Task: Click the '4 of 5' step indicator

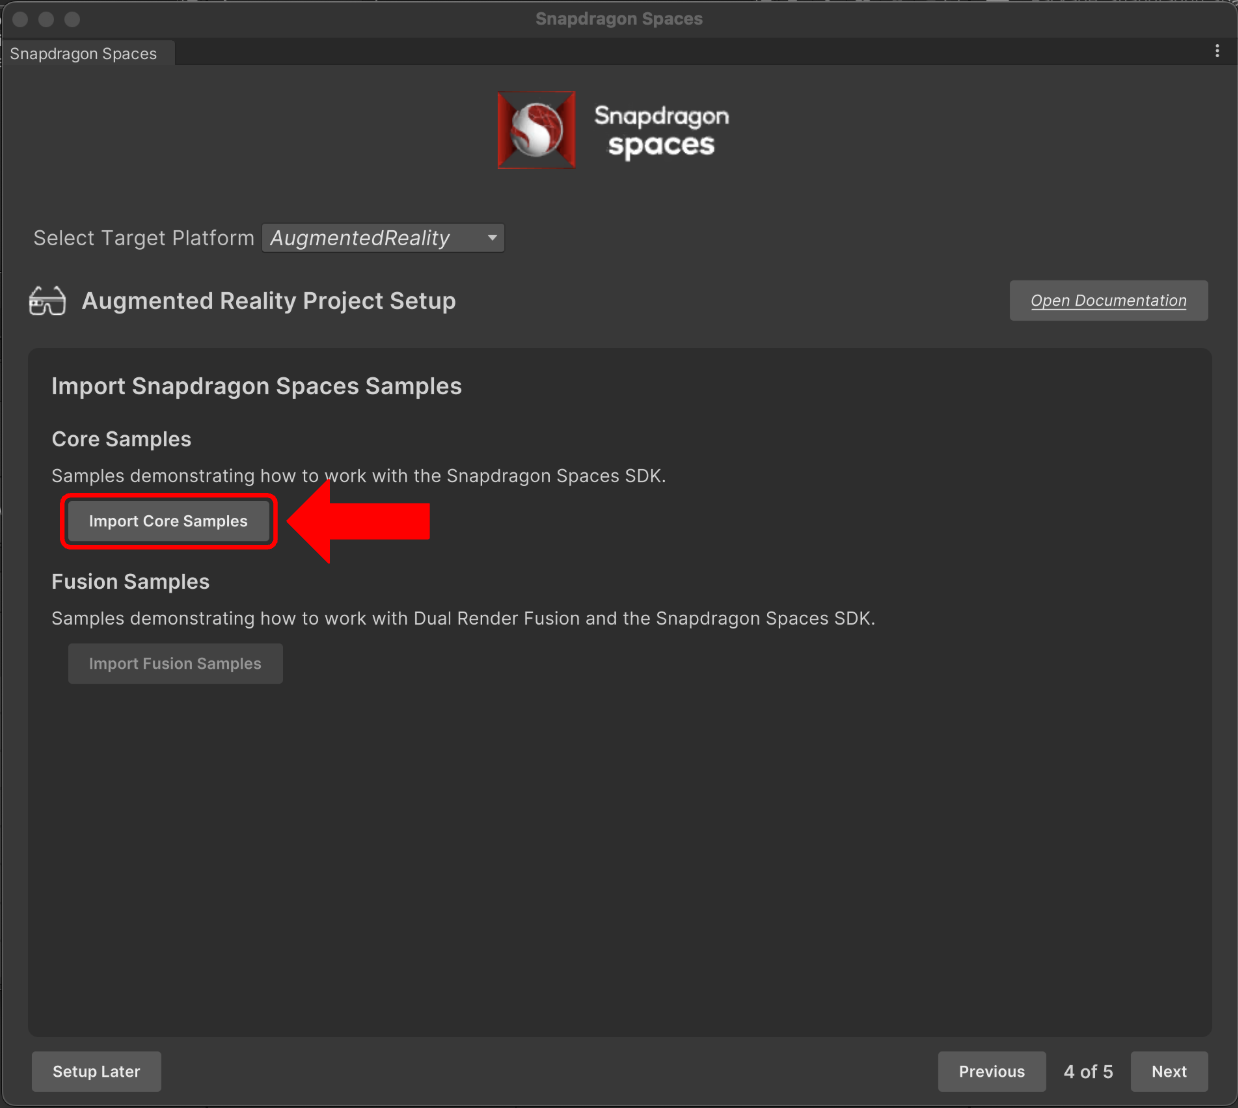Action: 1088,1072
